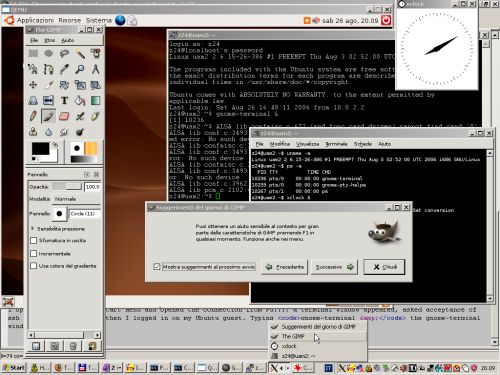Viewport: 500px width, 375px height.
Task: Select the Measure compass tool
Action: tap(95, 69)
